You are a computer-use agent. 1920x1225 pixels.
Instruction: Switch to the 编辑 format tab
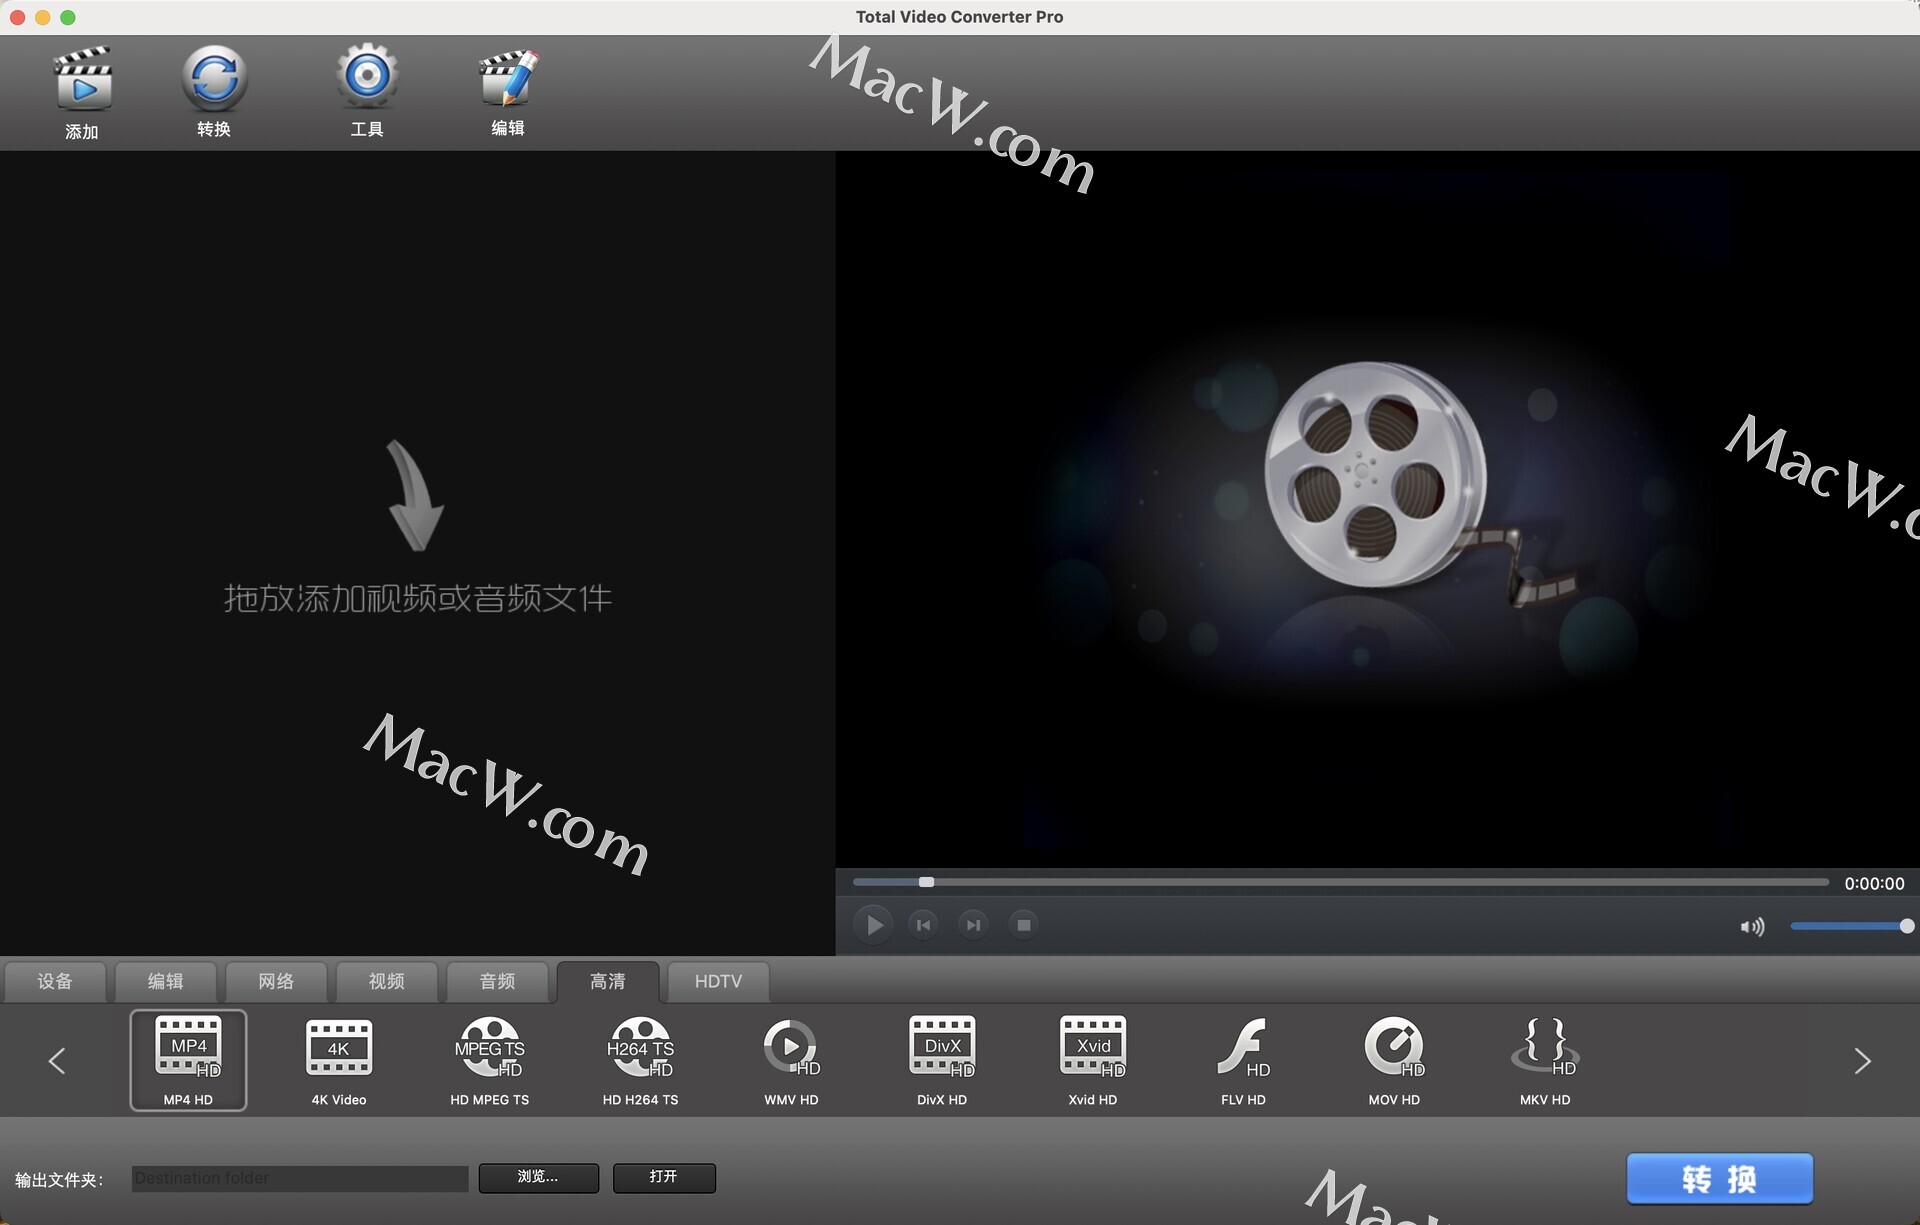(x=165, y=981)
